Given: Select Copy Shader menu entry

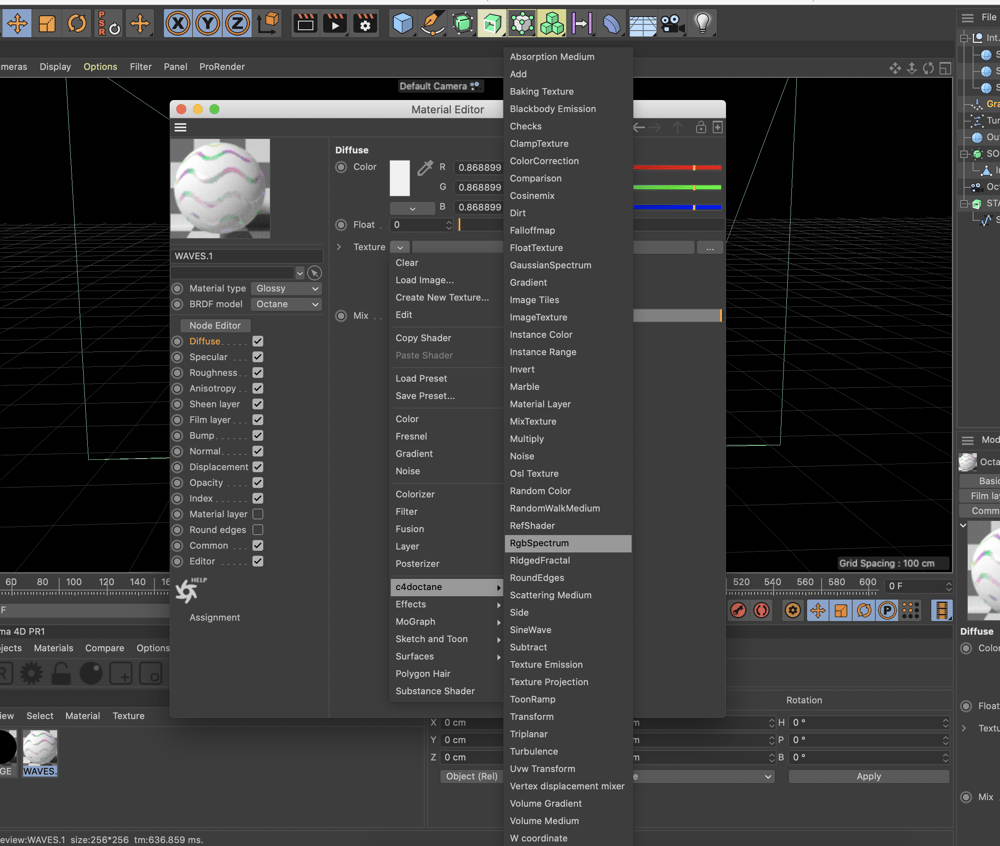Looking at the screenshot, I should click(x=423, y=338).
